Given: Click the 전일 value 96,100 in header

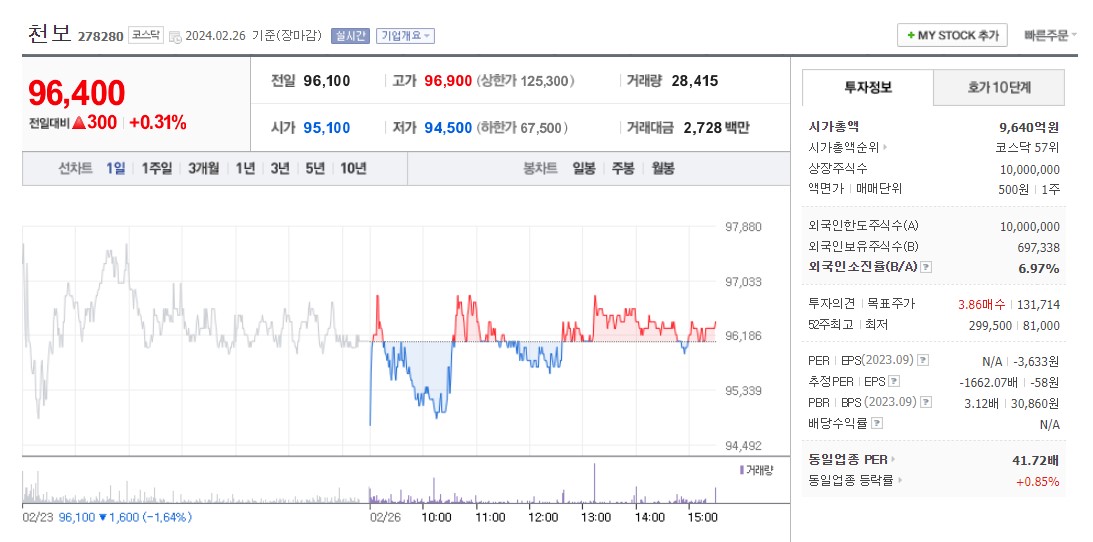Looking at the screenshot, I should [x=327, y=81].
